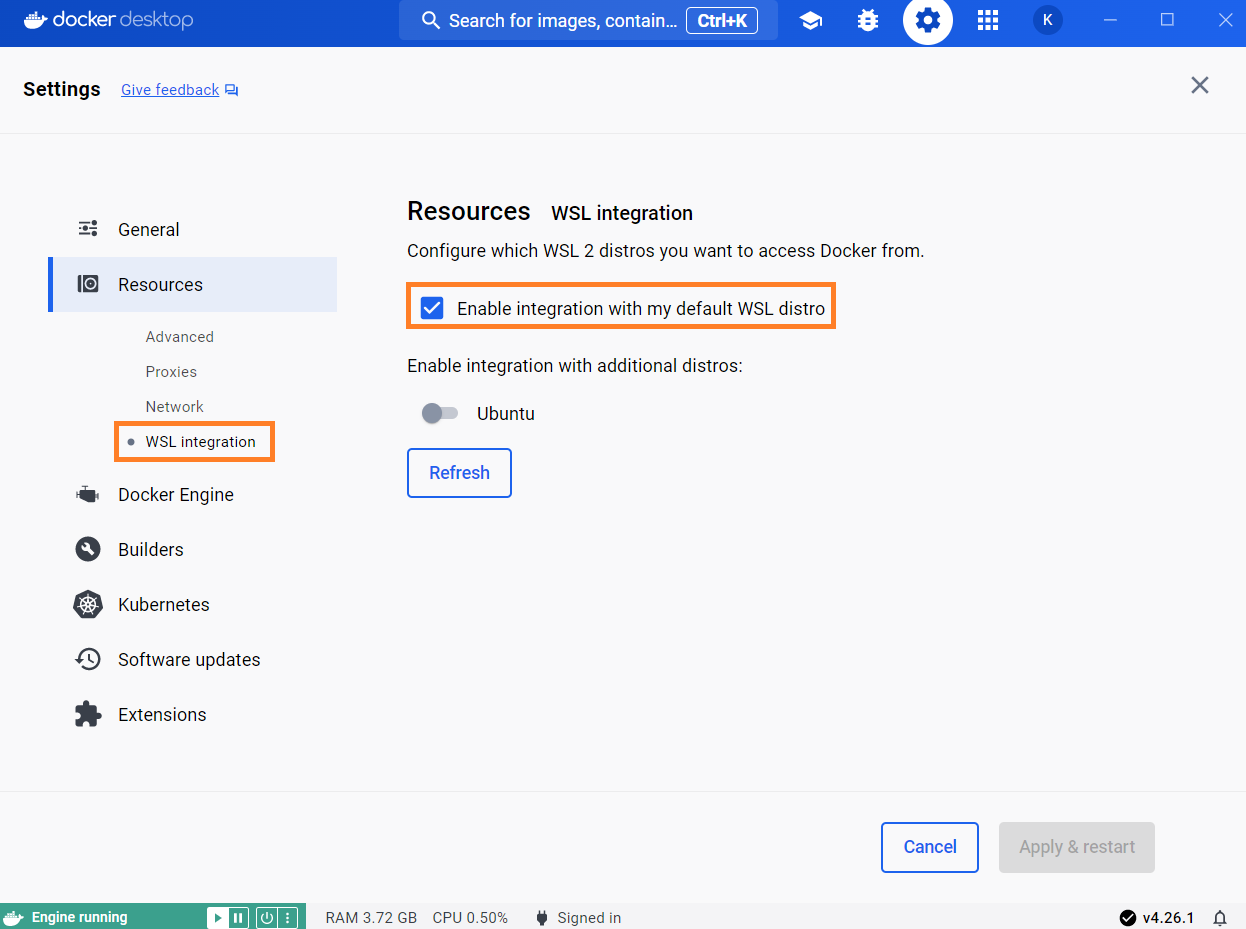Click the Cancel button
This screenshot has width=1246, height=929.
pos(930,847)
